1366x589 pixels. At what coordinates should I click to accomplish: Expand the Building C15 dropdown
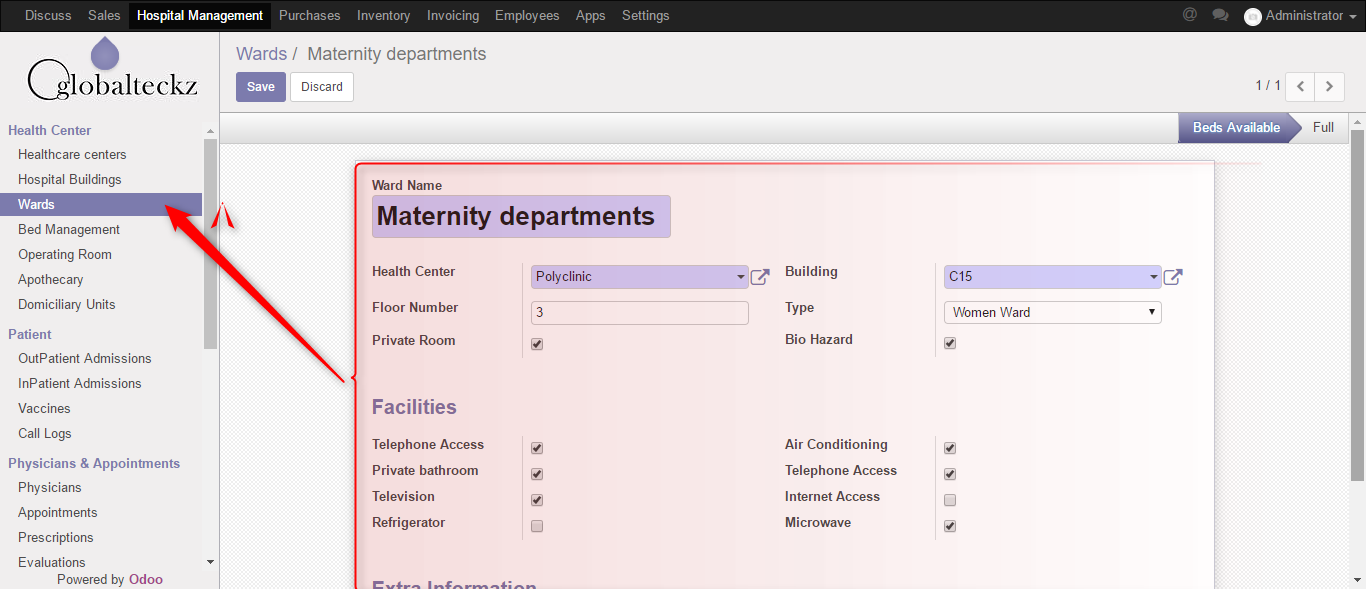click(x=1153, y=277)
